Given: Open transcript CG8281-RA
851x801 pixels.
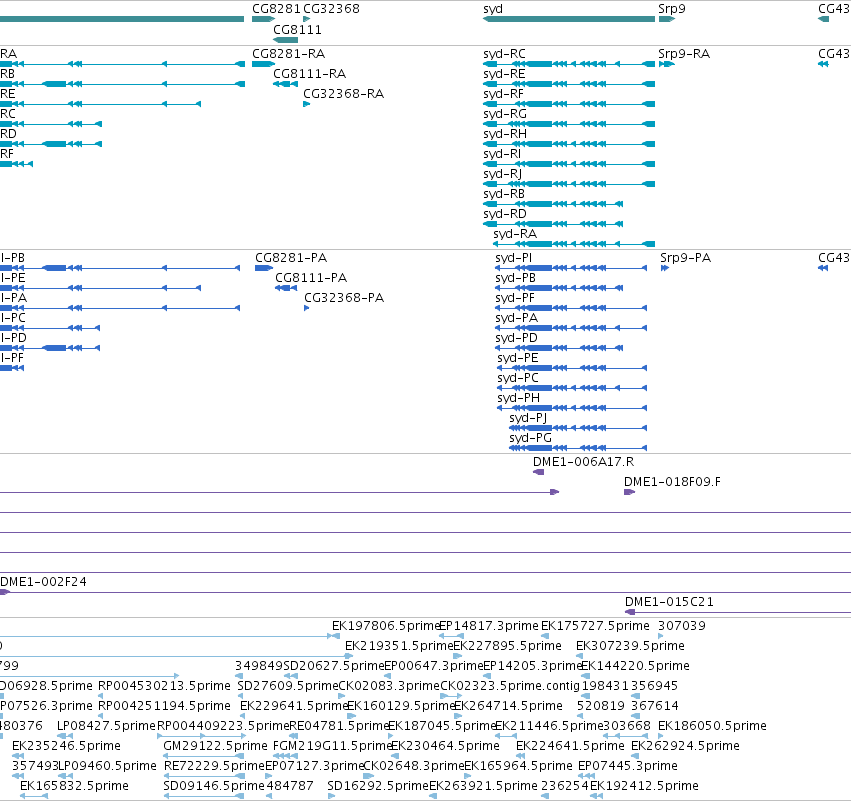Looking at the screenshot, I should coord(288,54).
